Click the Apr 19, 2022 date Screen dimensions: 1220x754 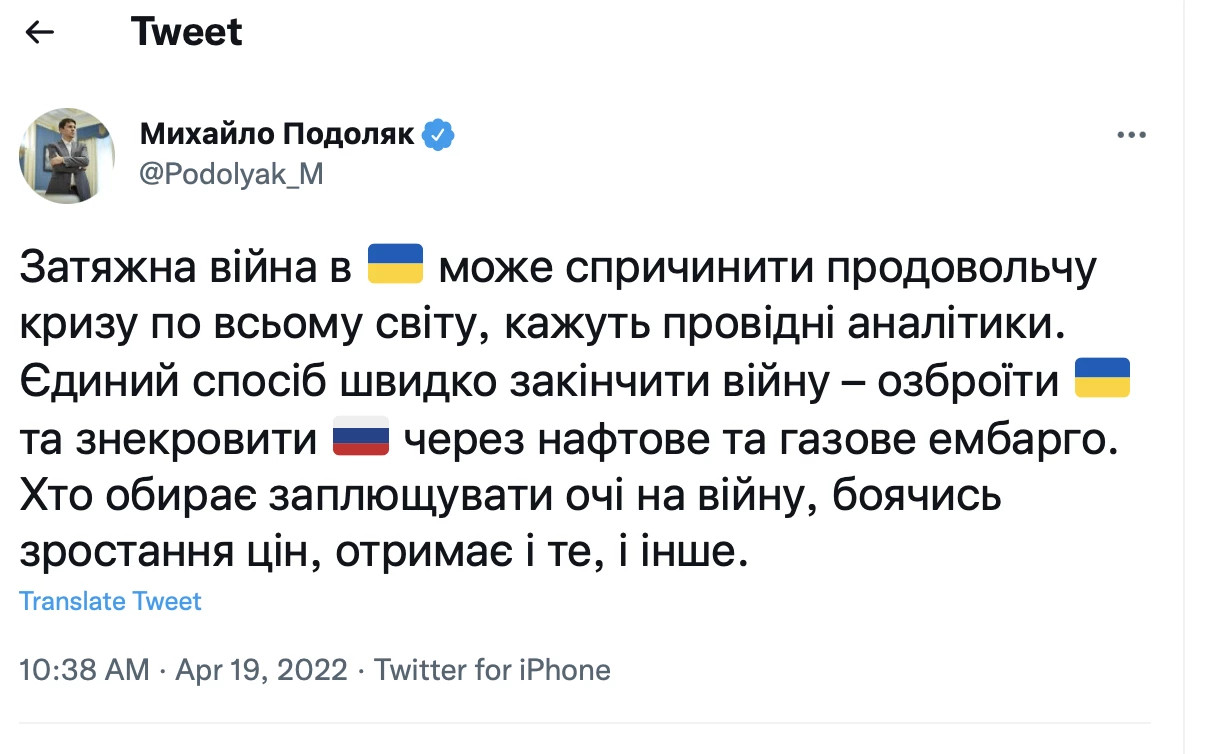(x=261, y=669)
